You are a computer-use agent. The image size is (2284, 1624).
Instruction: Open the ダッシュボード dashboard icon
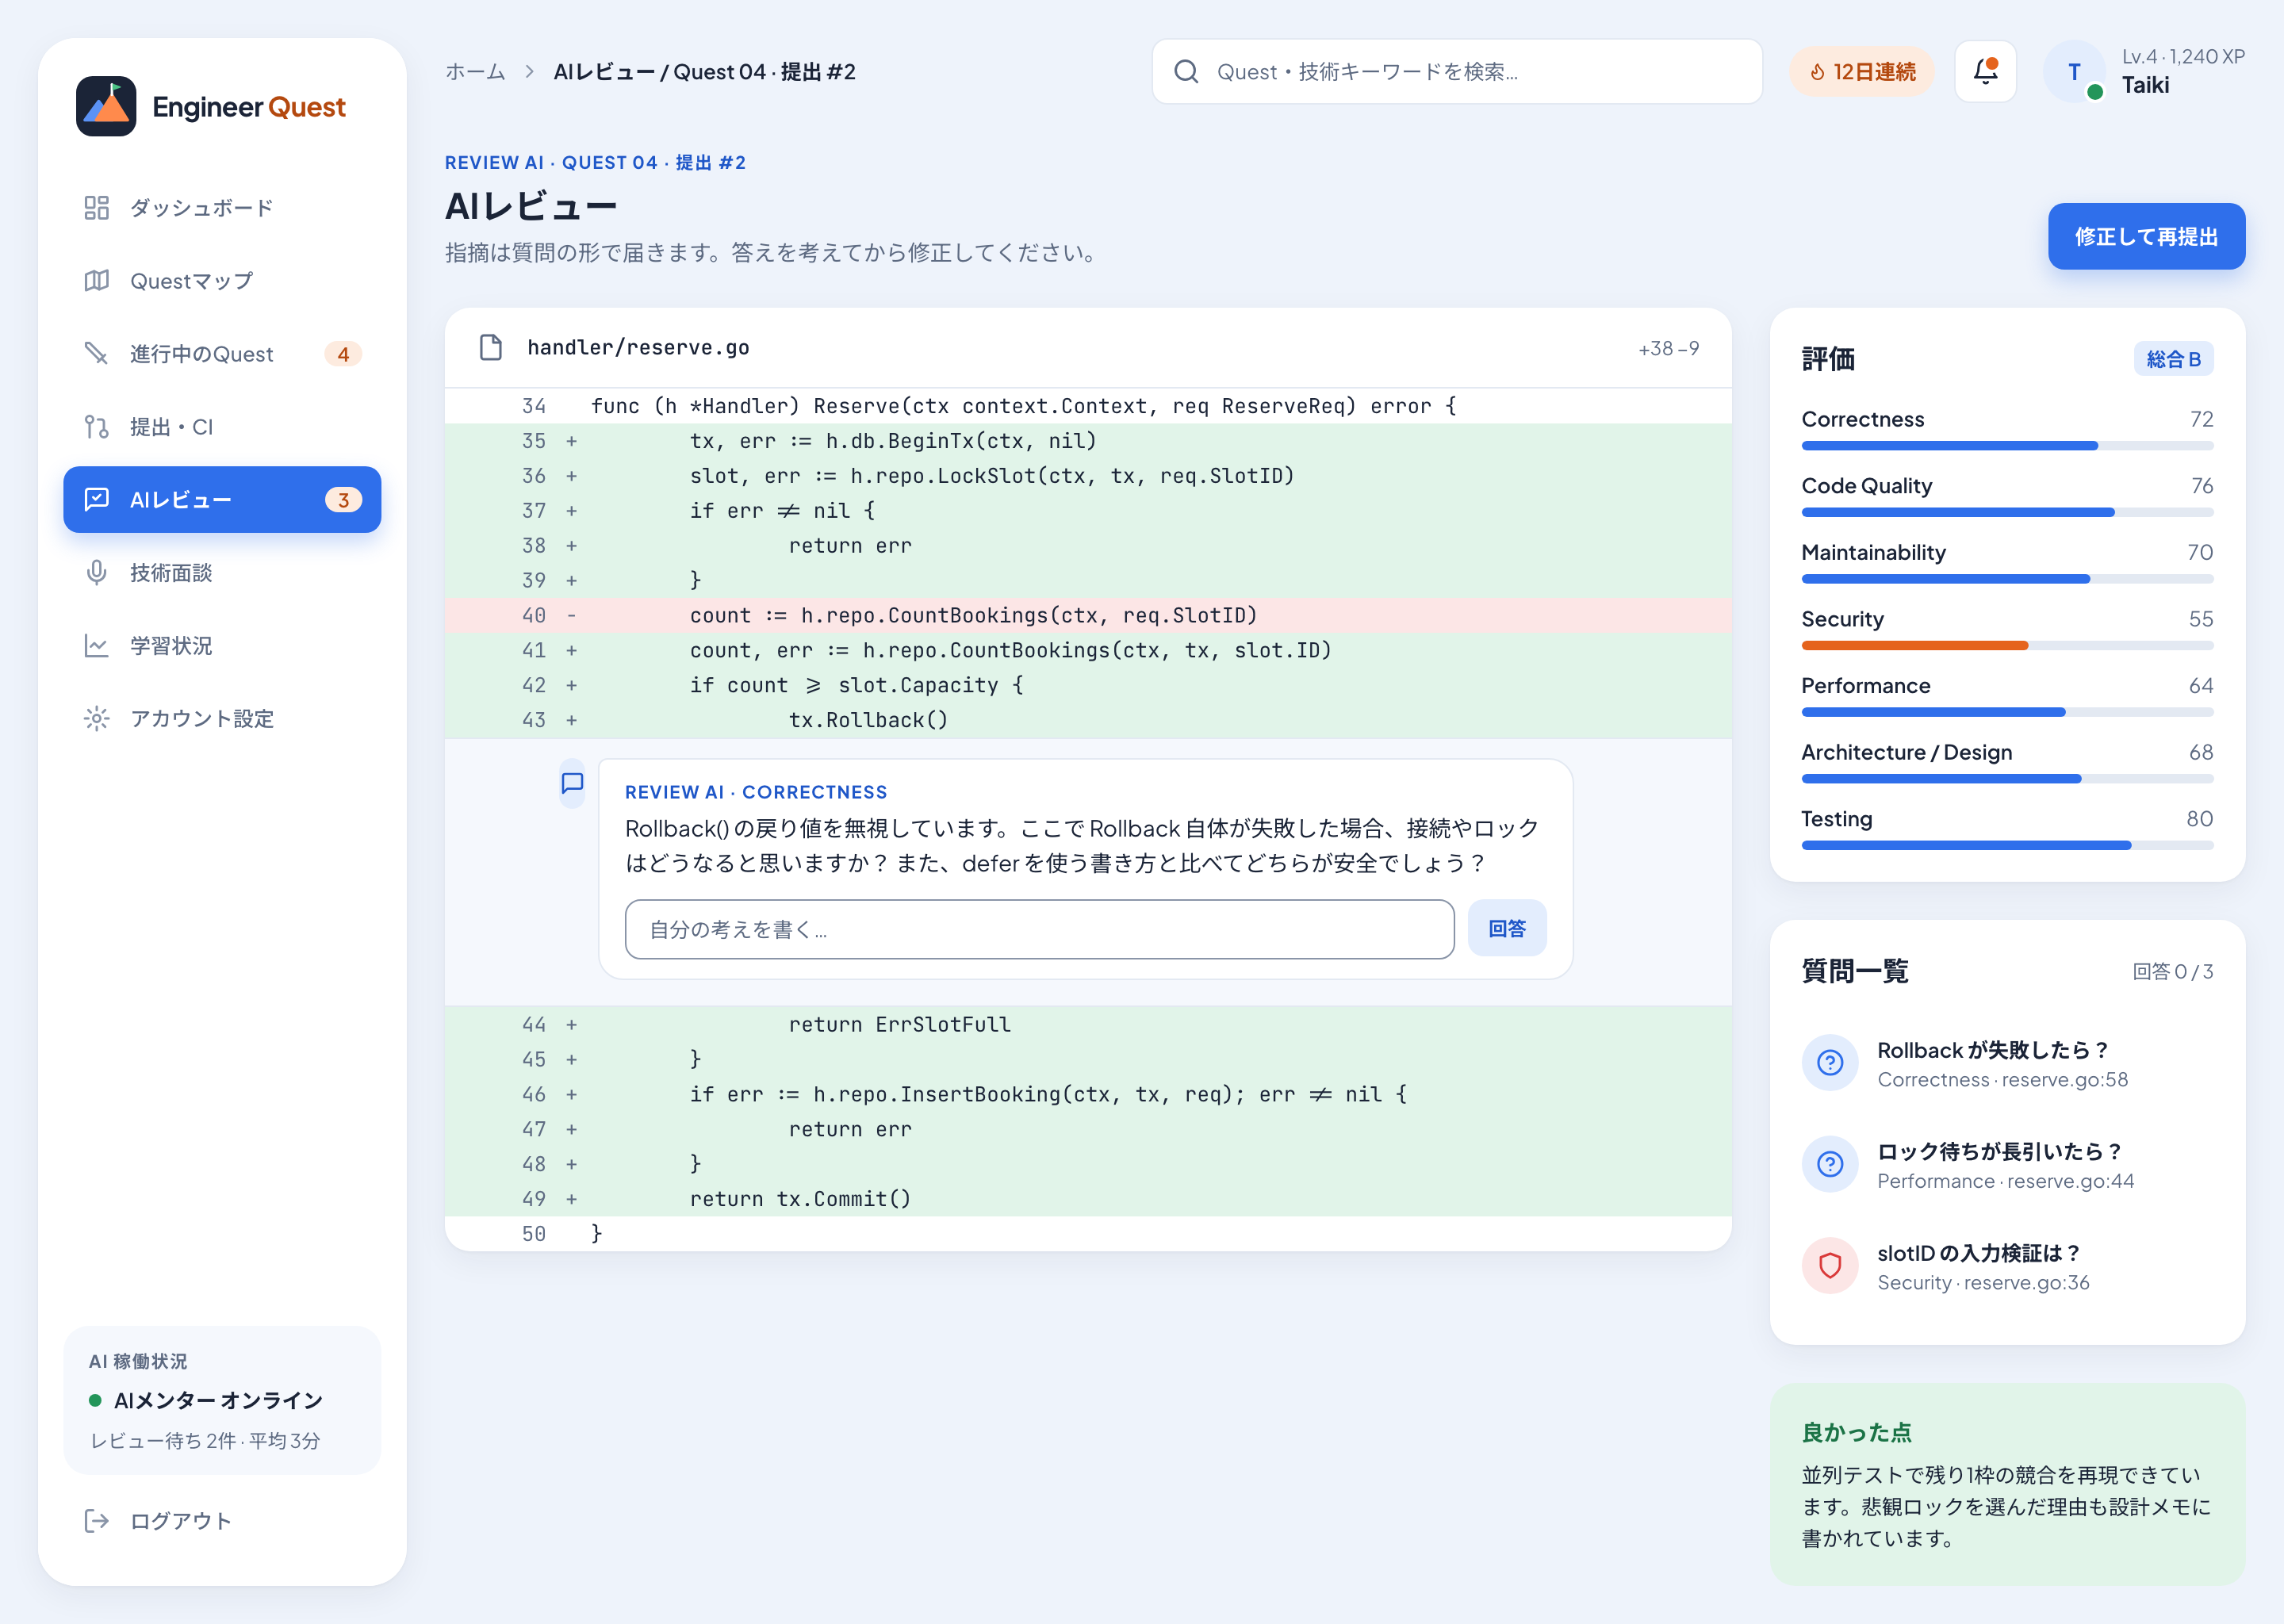click(x=96, y=207)
